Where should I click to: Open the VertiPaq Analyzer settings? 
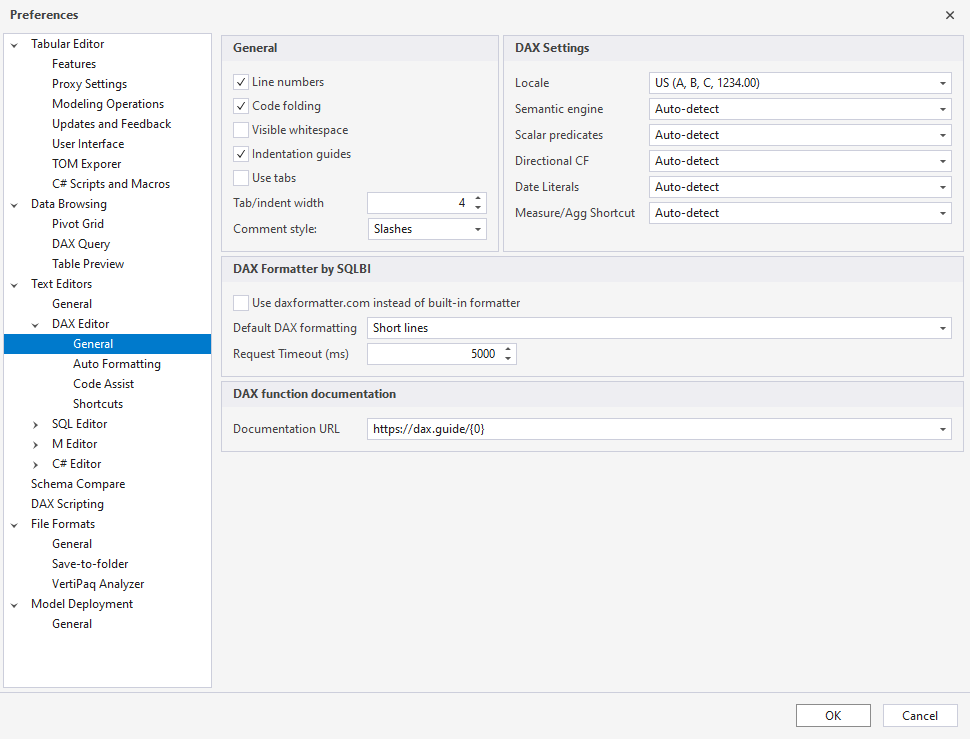coord(97,583)
